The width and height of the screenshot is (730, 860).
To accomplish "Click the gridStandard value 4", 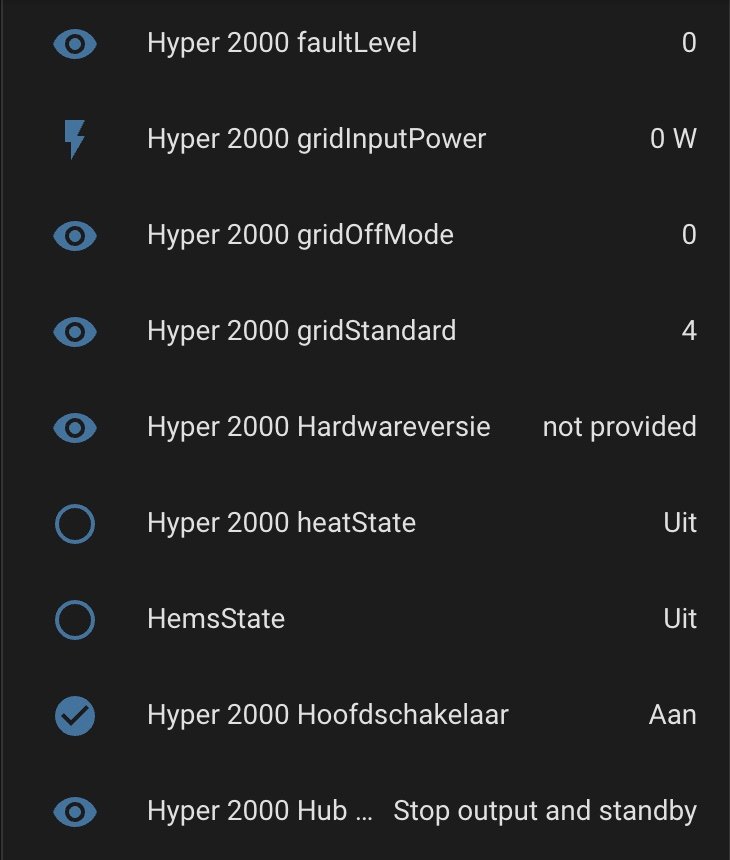I will [x=689, y=331].
